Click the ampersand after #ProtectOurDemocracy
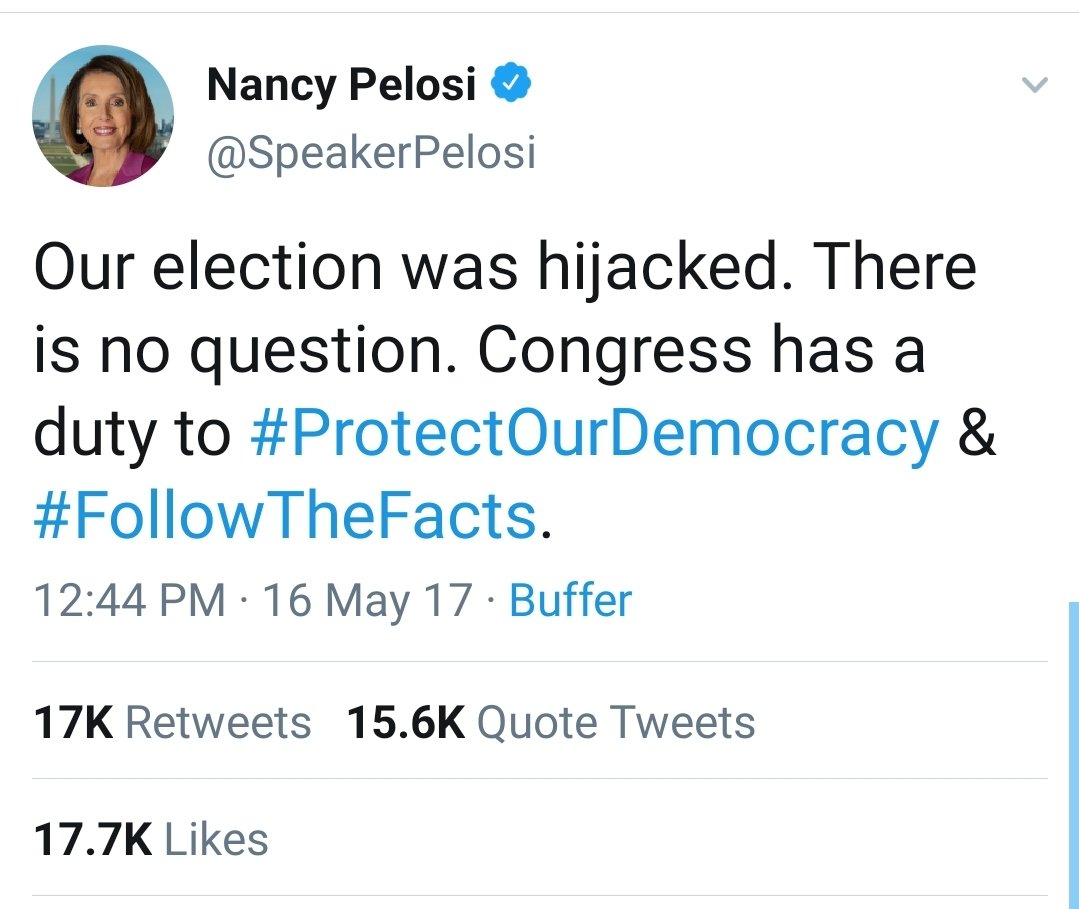Viewport: 1079px width, 909px height. click(977, 434)
